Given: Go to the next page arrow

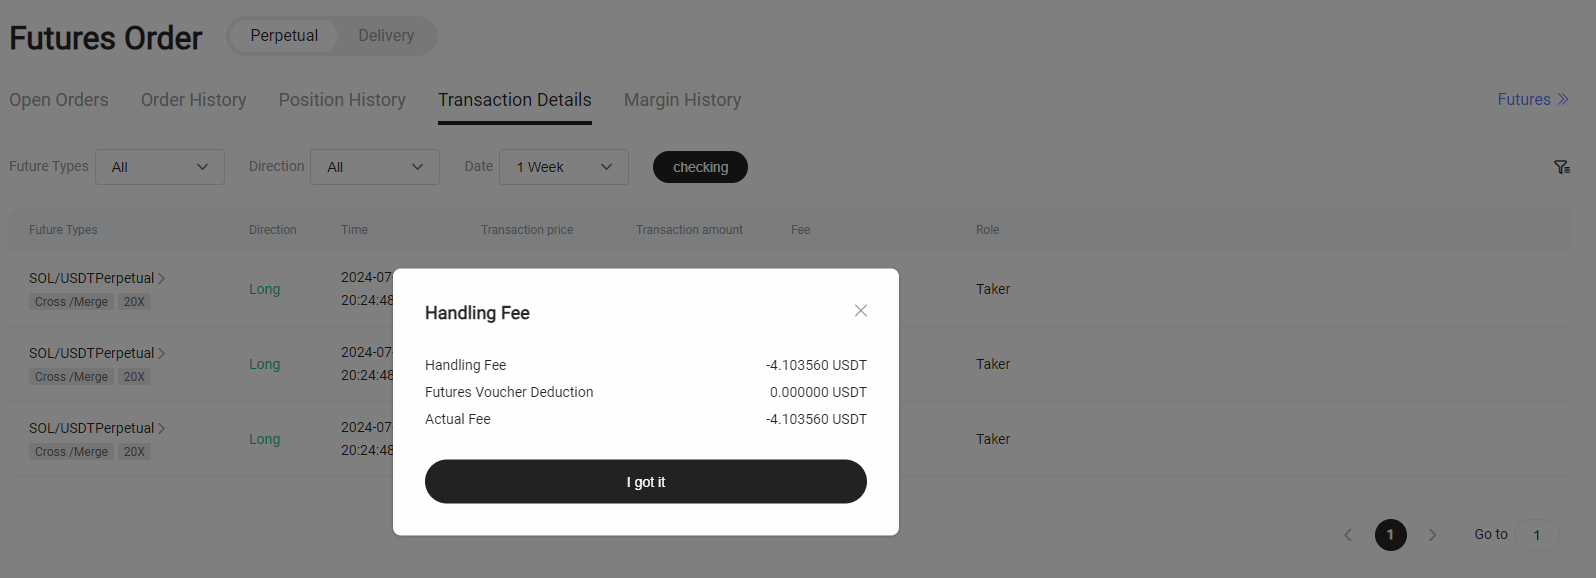Looking at the screenshot, I should [1432, 535].
